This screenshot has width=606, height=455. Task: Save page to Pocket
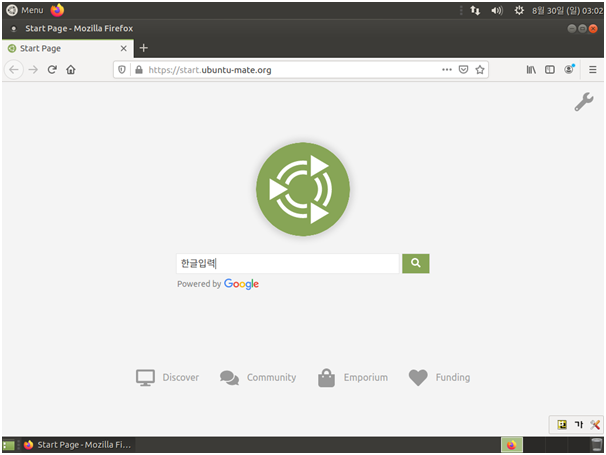463,70
